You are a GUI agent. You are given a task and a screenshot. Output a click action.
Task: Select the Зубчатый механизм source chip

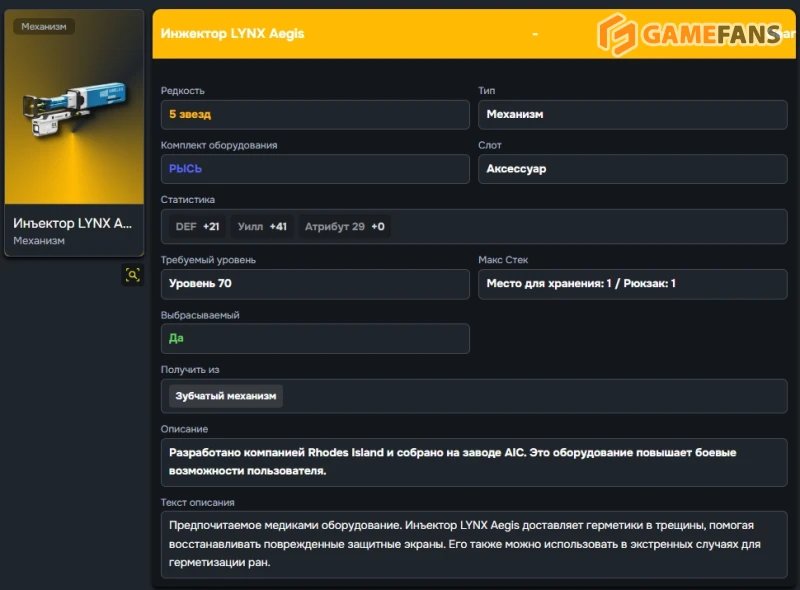(225, 396)
